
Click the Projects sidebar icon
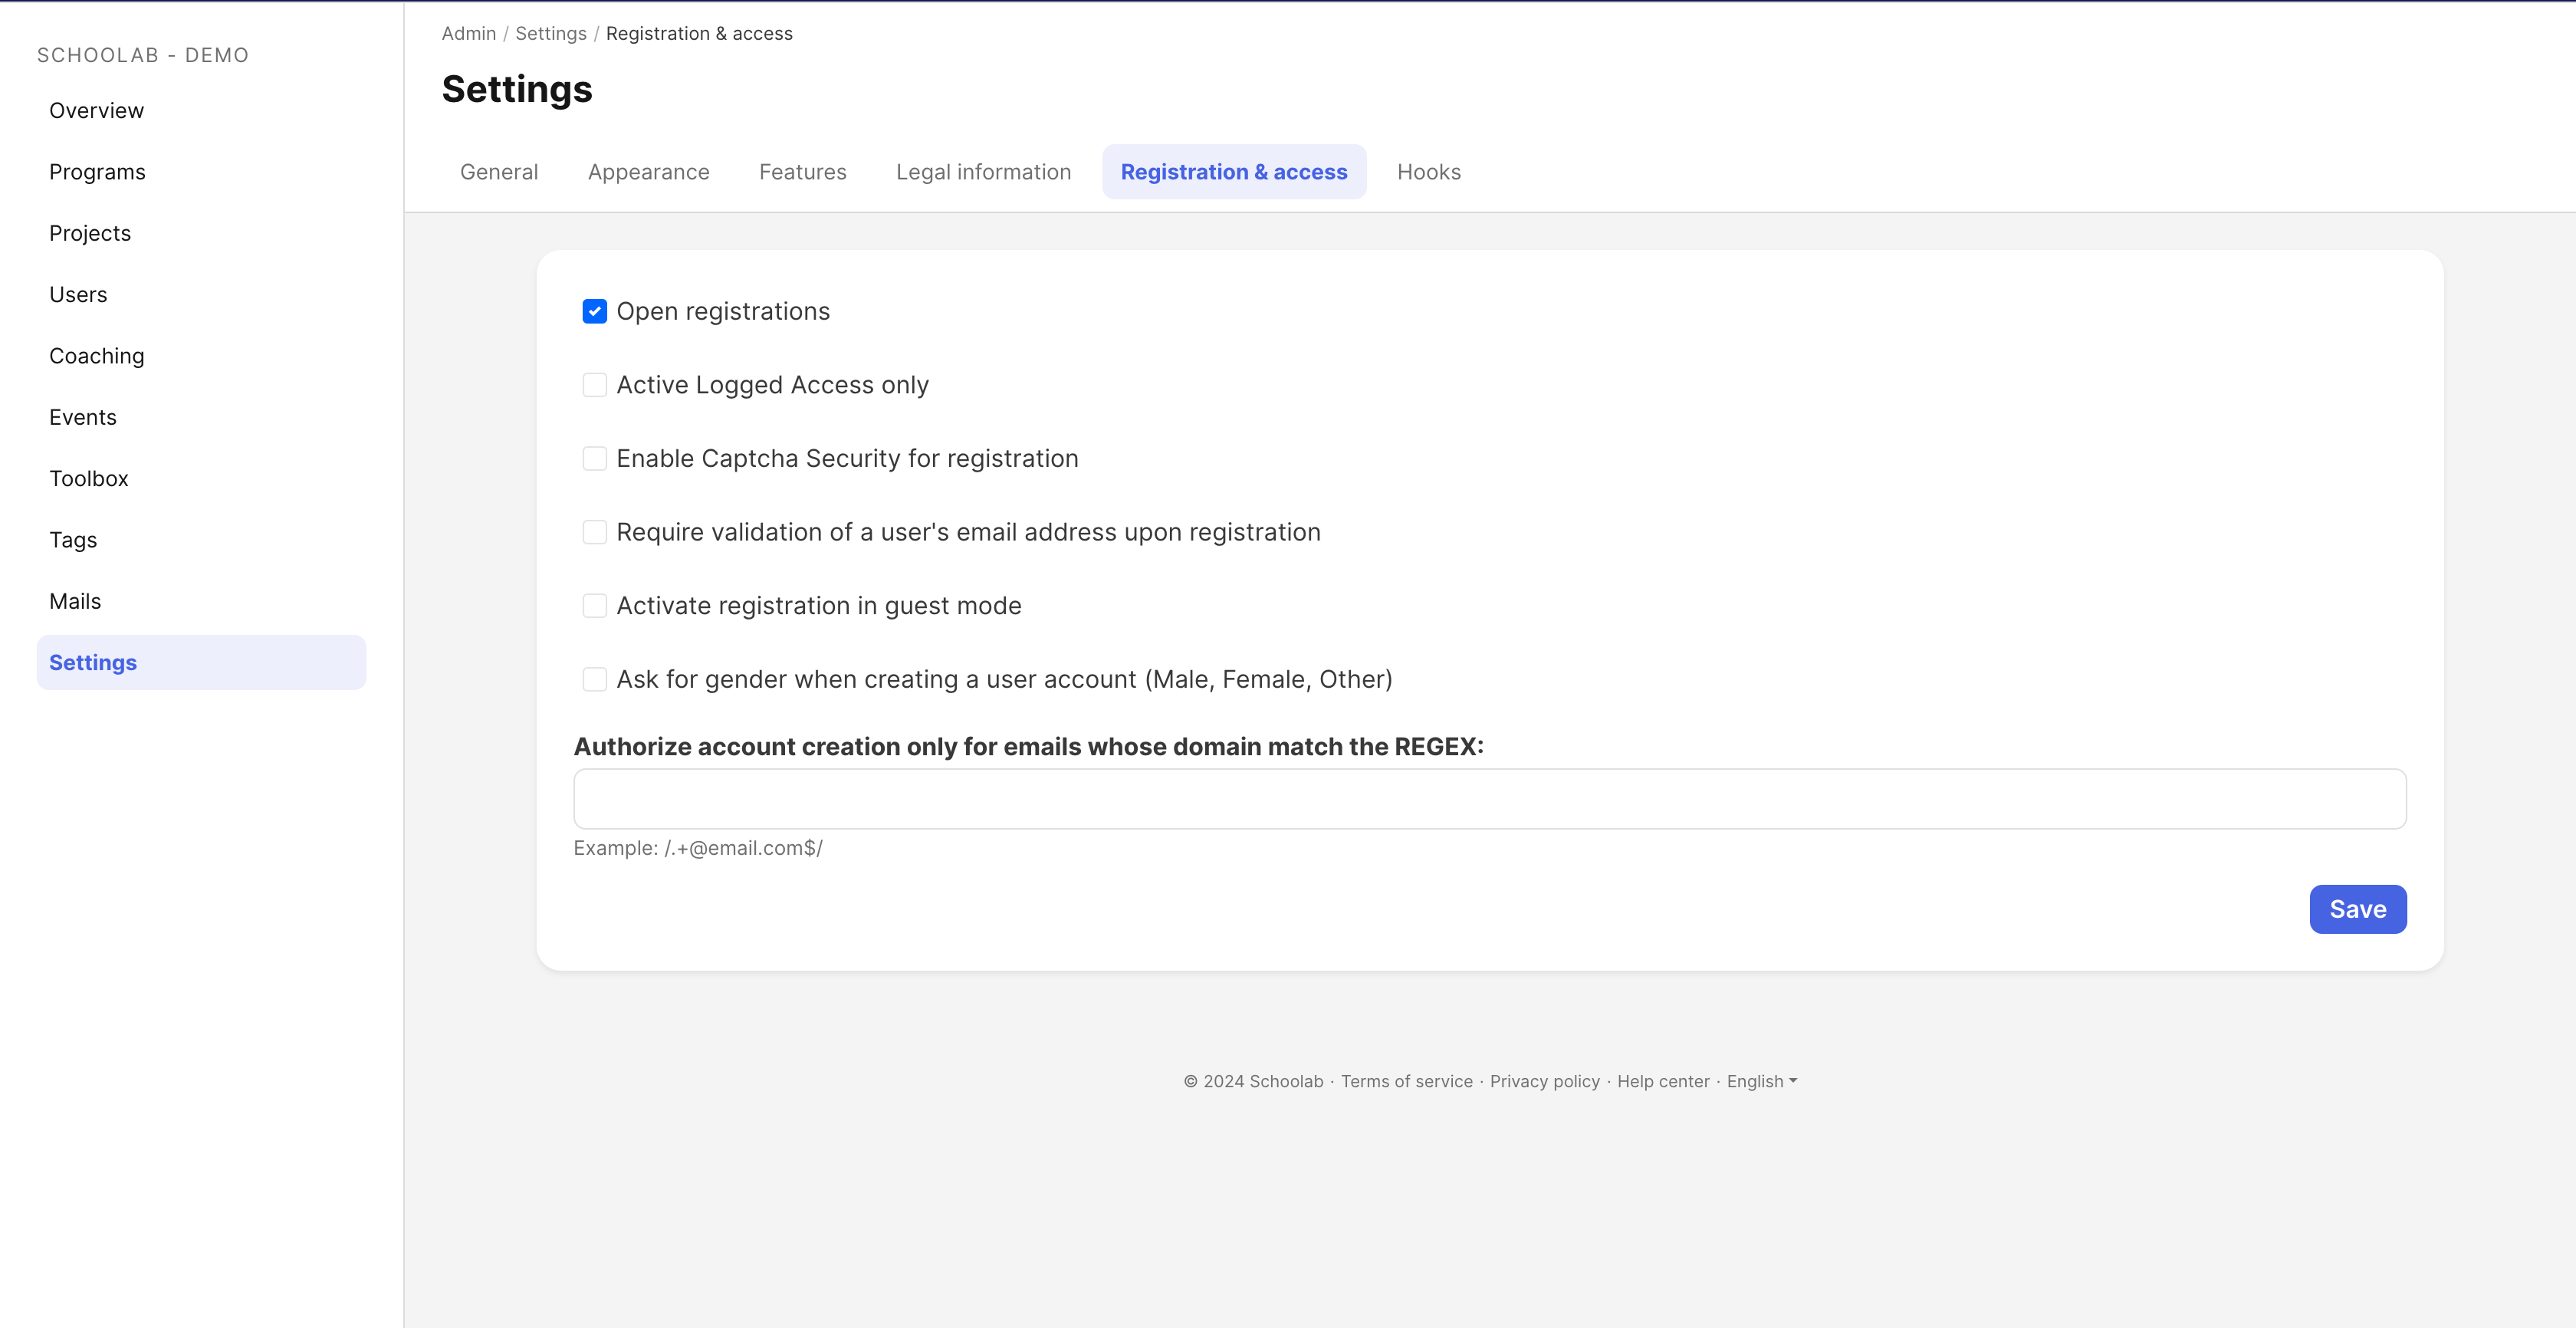(x=90, y=232)
